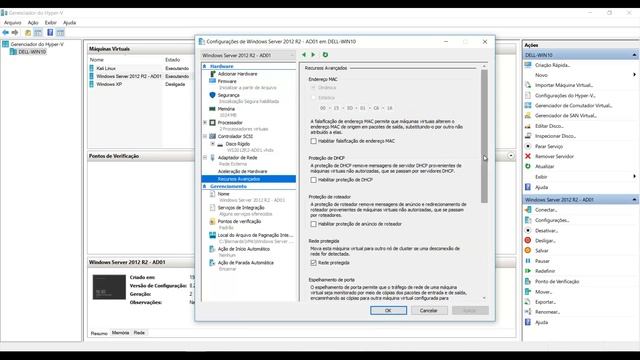
Task: Click the green refresh icon in settings dialog
Action: tap(325, 55)
